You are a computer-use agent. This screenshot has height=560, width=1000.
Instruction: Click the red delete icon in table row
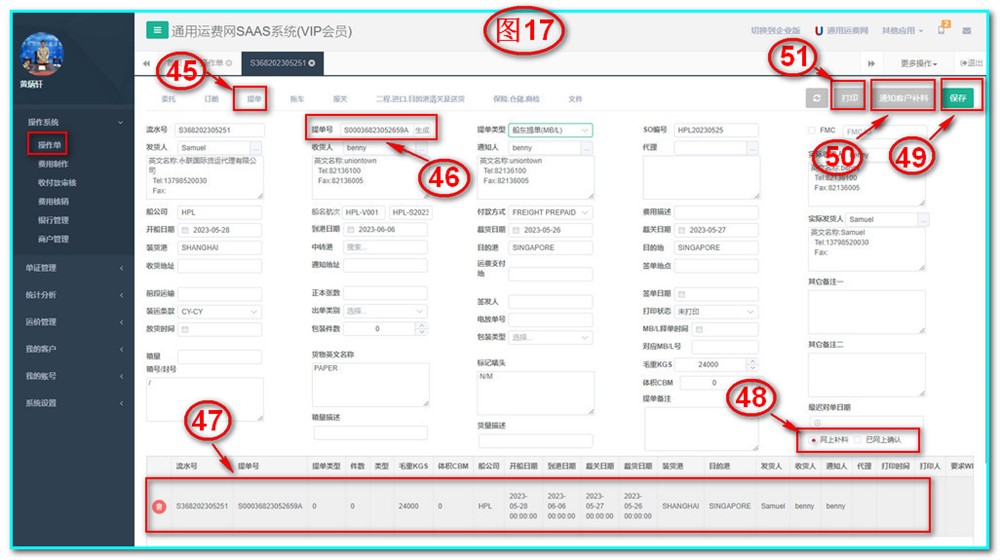click(x=158, y=507)
